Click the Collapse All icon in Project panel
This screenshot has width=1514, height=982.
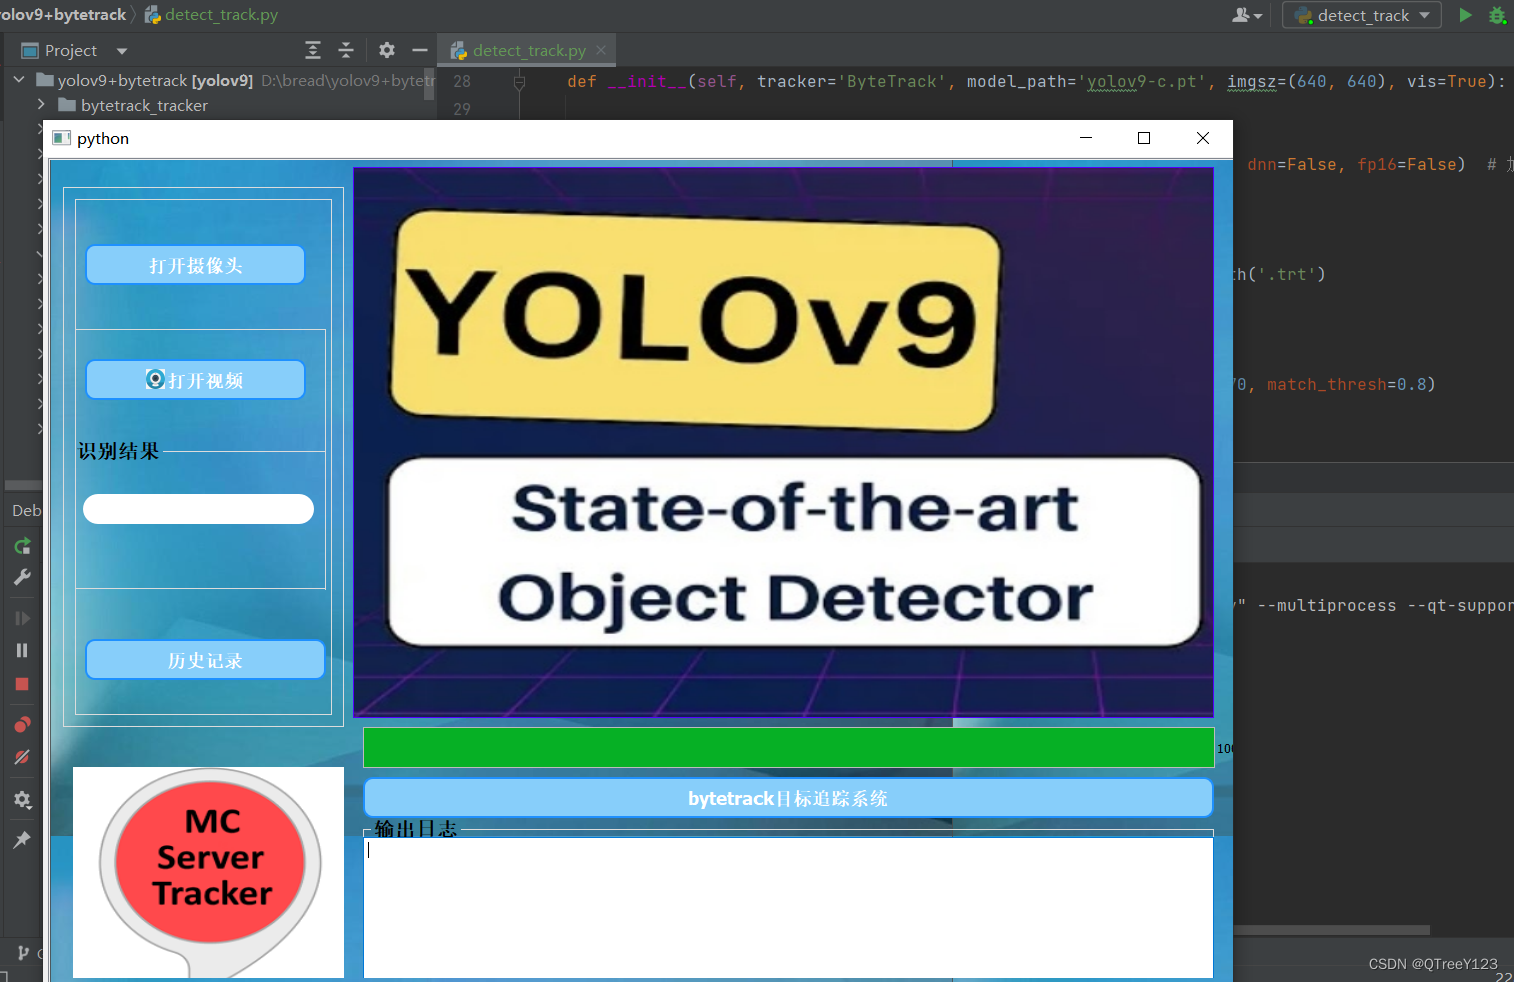pyautogui.click(x=346, y=50)
